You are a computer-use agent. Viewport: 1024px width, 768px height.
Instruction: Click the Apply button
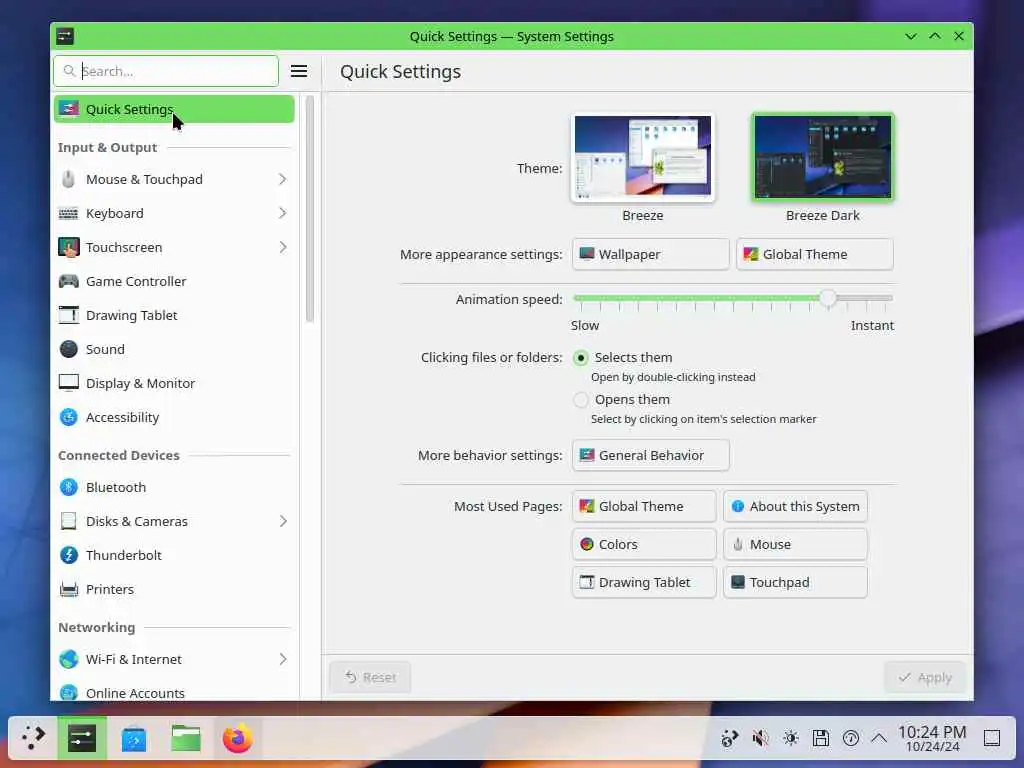point(925,677)
